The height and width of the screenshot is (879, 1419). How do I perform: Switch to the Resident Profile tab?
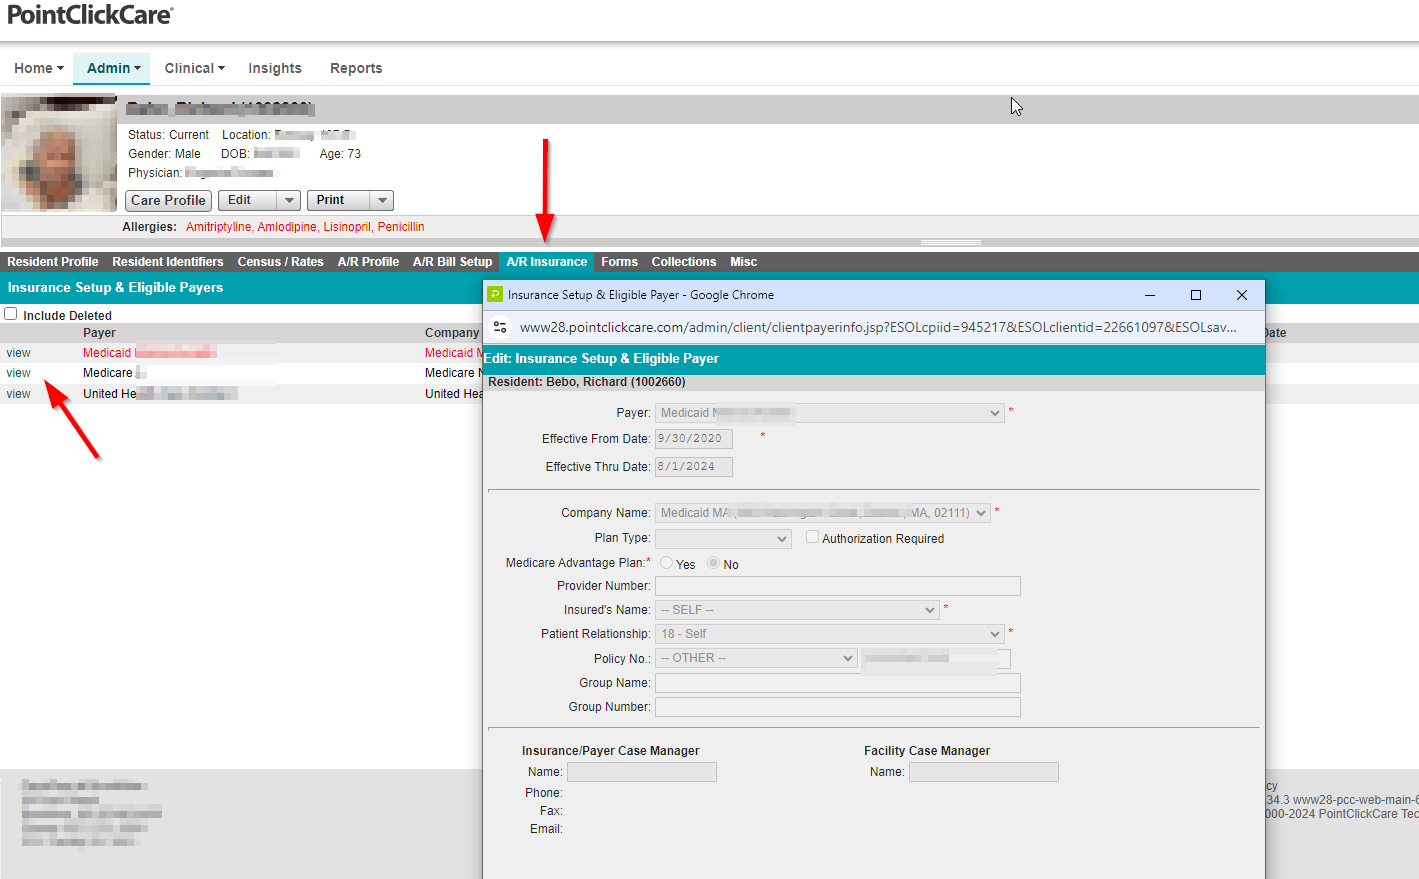click(53, 262)
